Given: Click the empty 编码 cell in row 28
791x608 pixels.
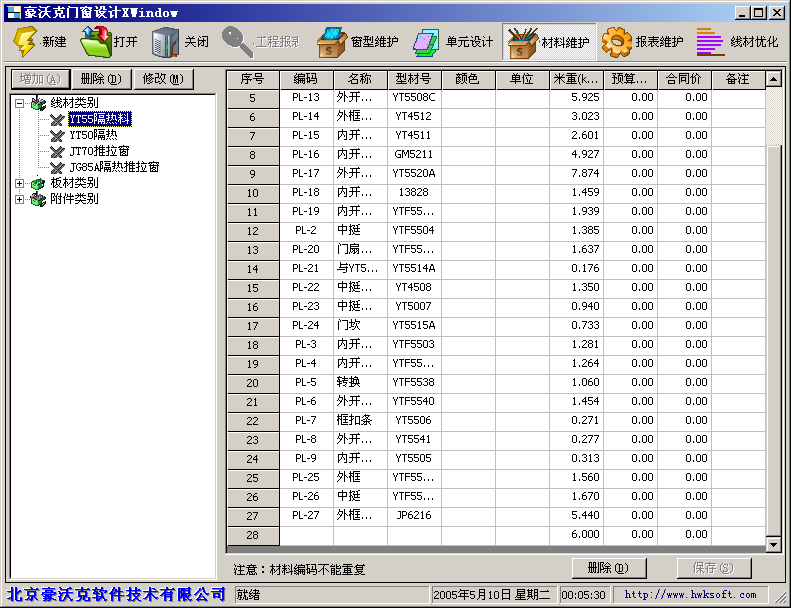Looking at the screenshot, I should [306, 534].
